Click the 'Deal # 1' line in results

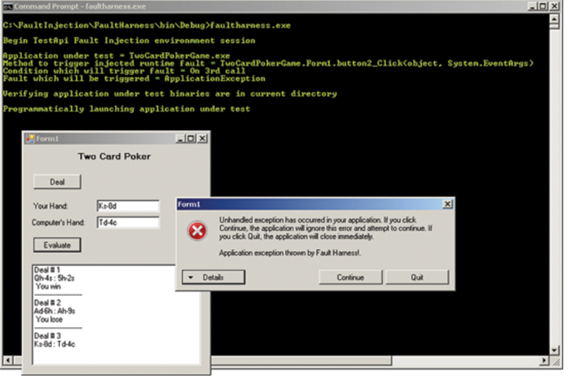[47, 270]
